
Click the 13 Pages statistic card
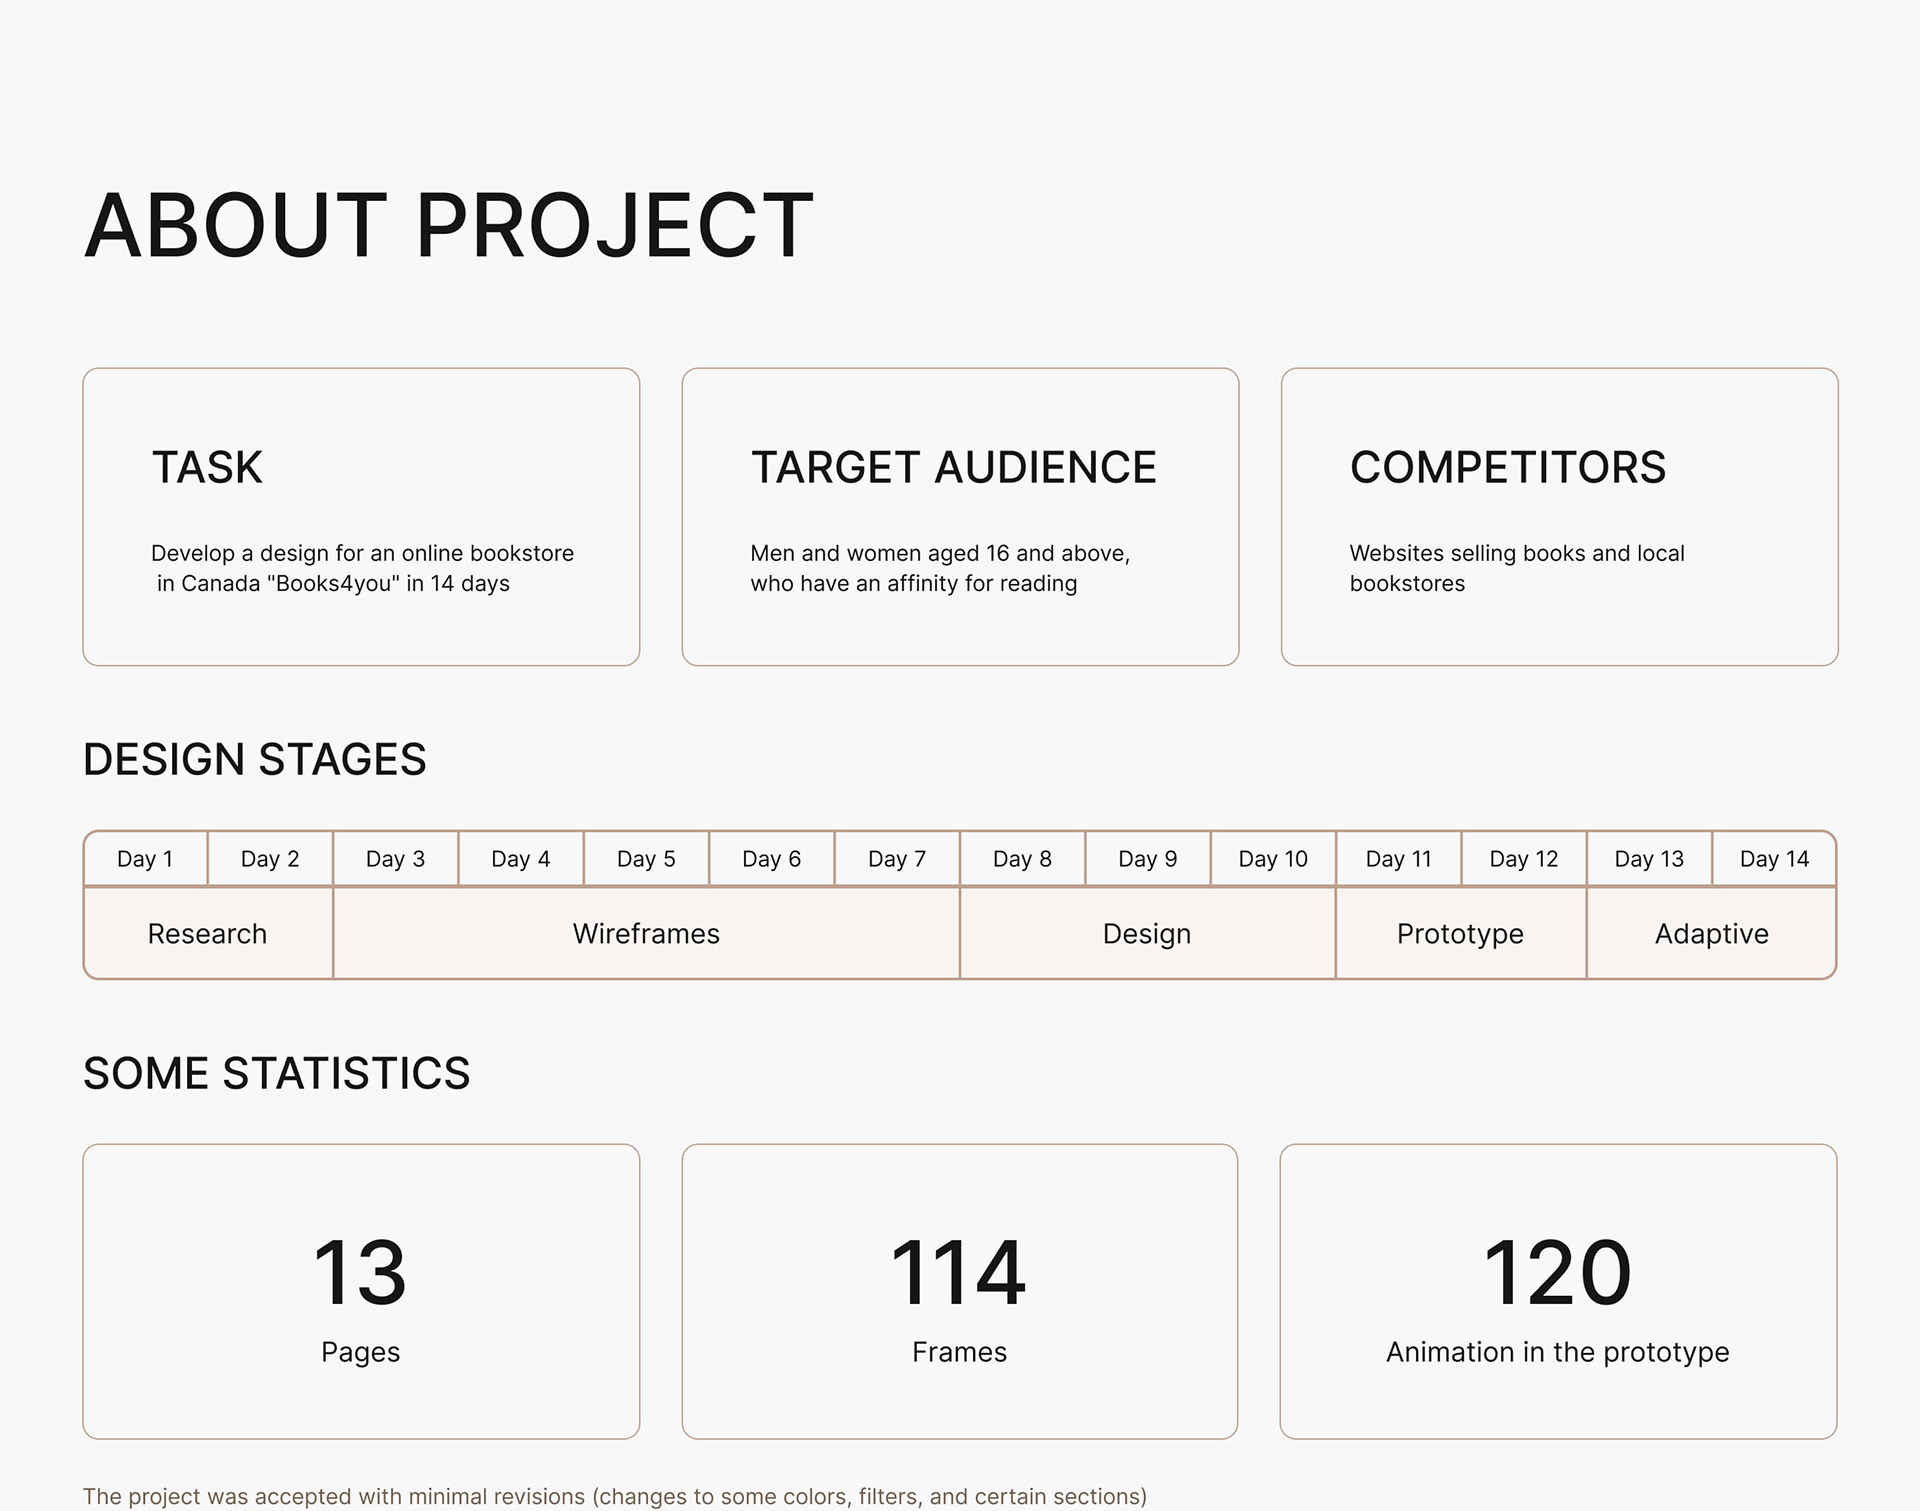click(361, 1291)
